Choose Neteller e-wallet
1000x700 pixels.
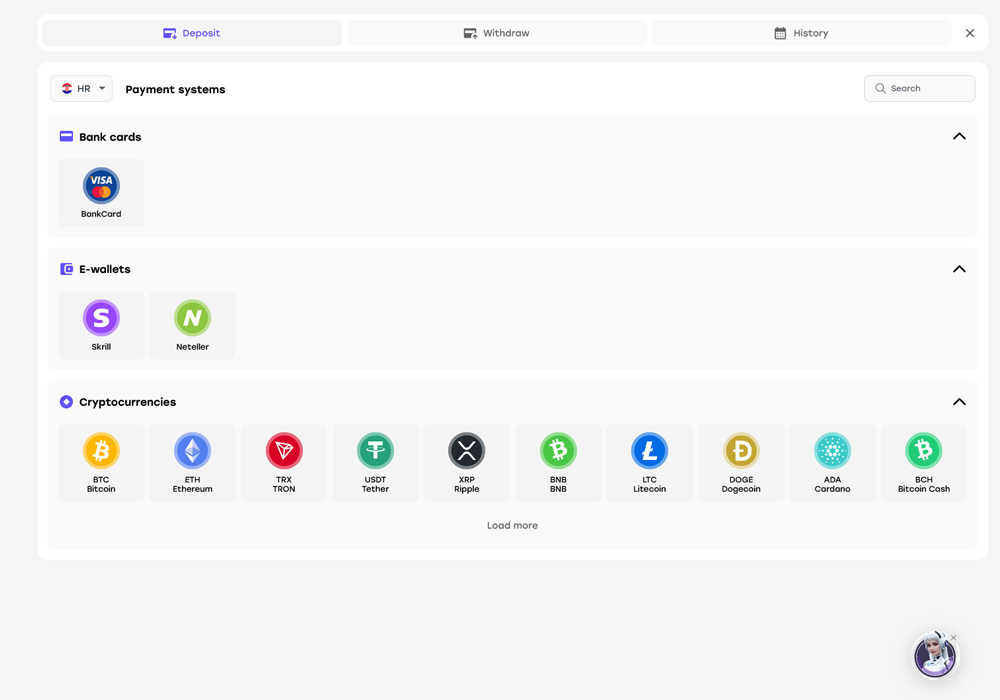coord(193,325)
